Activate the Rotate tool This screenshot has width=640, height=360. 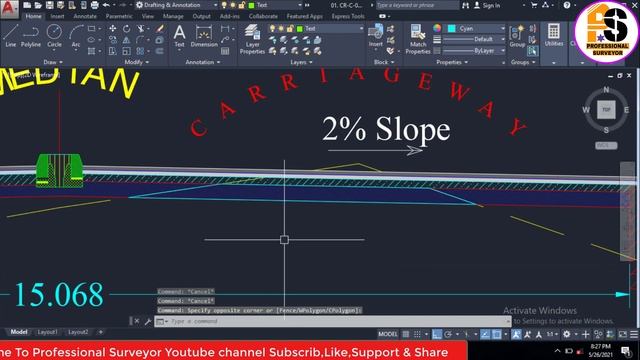coord(127,29)
